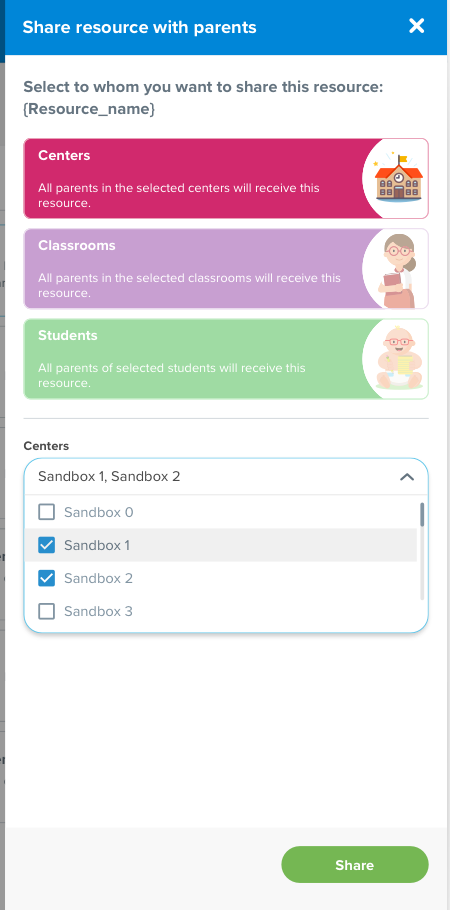Select the purple Classrooms card
The image size is (450, 910).
click(x=226, y=268)
